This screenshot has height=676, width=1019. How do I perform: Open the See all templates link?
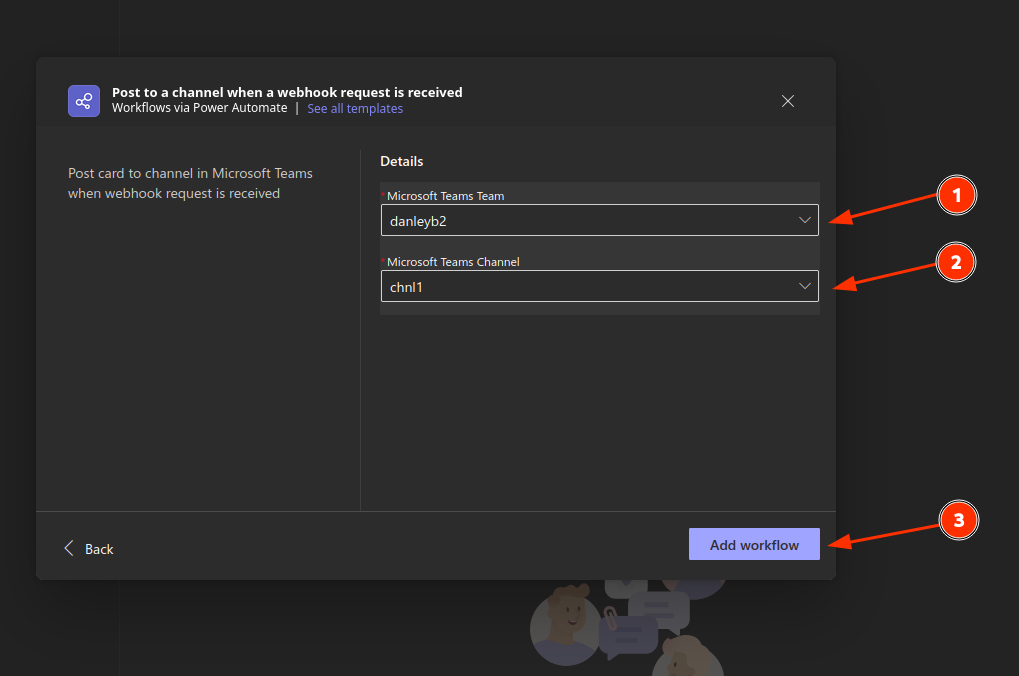click(355, 108)
